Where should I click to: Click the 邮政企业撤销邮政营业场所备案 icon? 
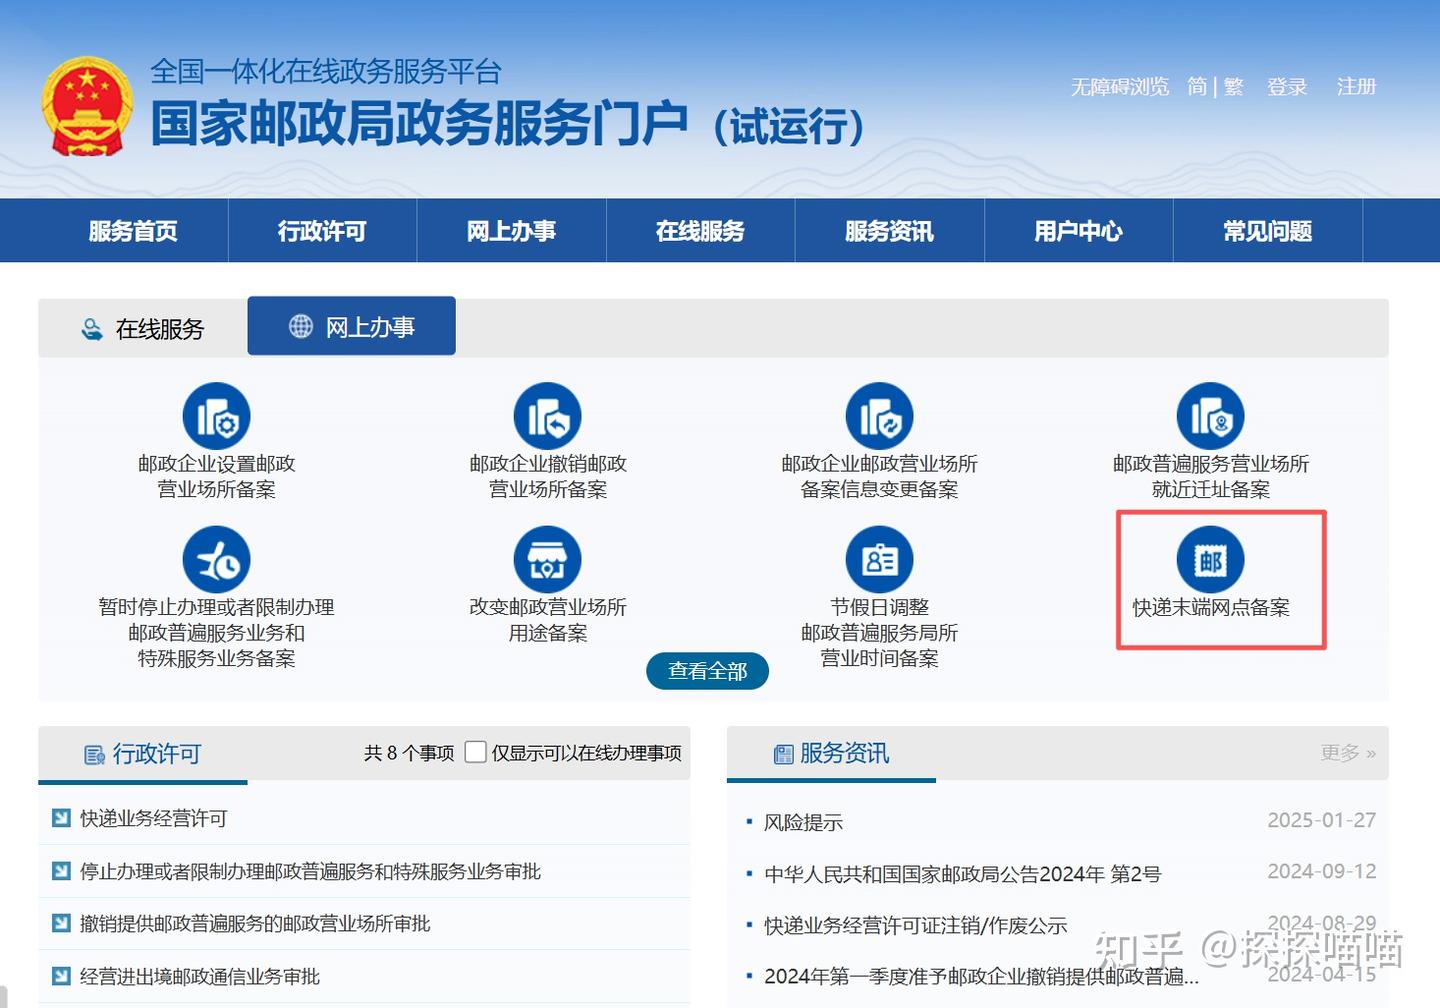pos(547,417)
